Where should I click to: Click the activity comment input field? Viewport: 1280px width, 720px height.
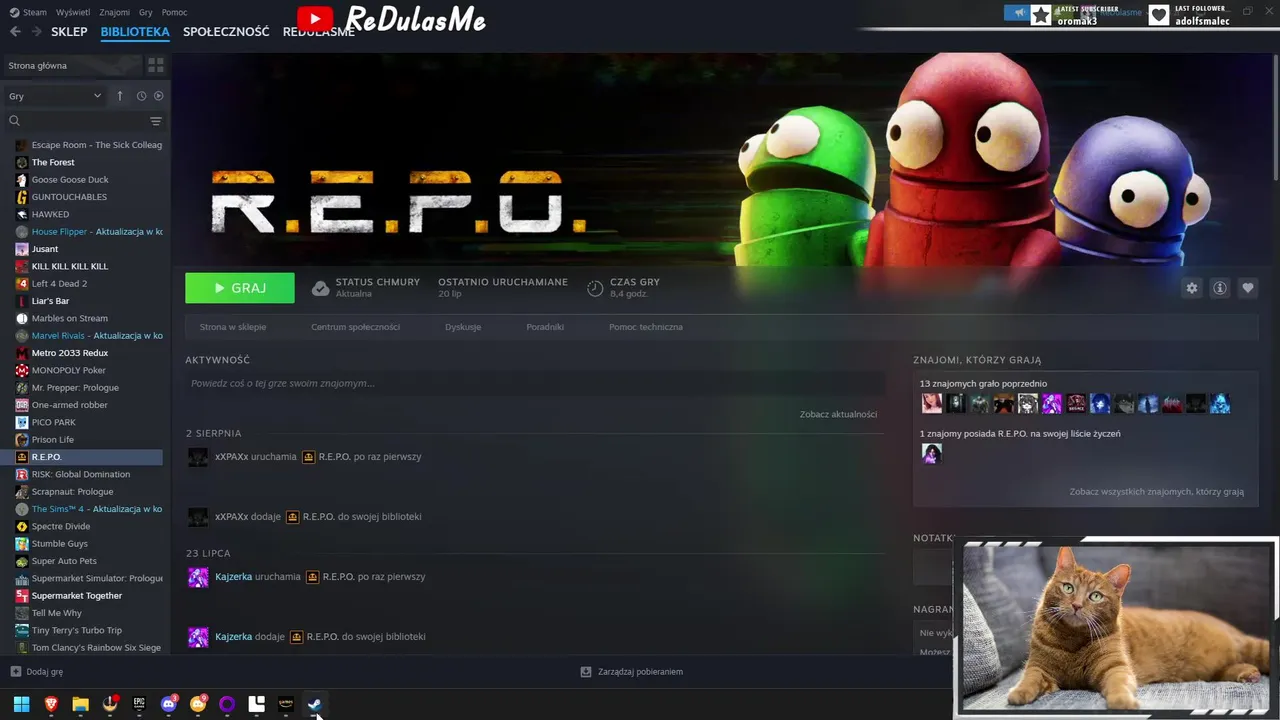click(x=535, y=383)
